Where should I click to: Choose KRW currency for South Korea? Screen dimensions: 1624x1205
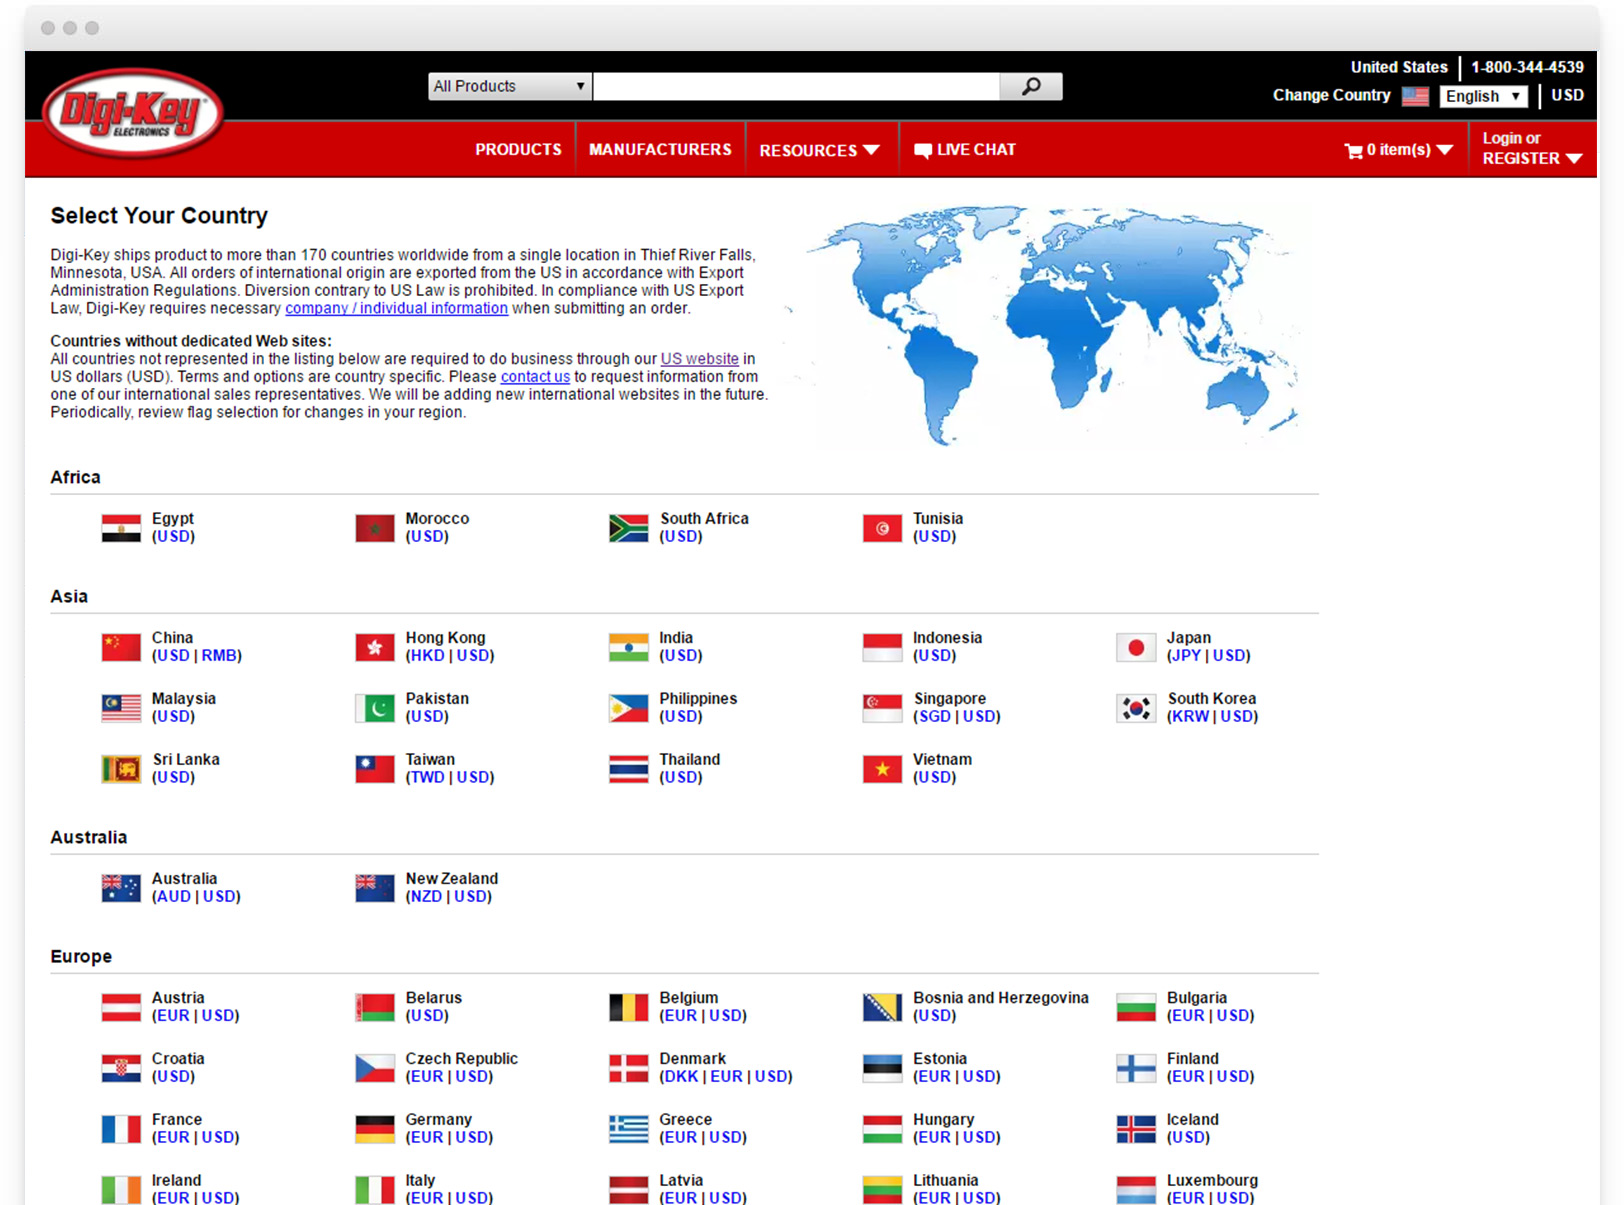coord(1190,717)
